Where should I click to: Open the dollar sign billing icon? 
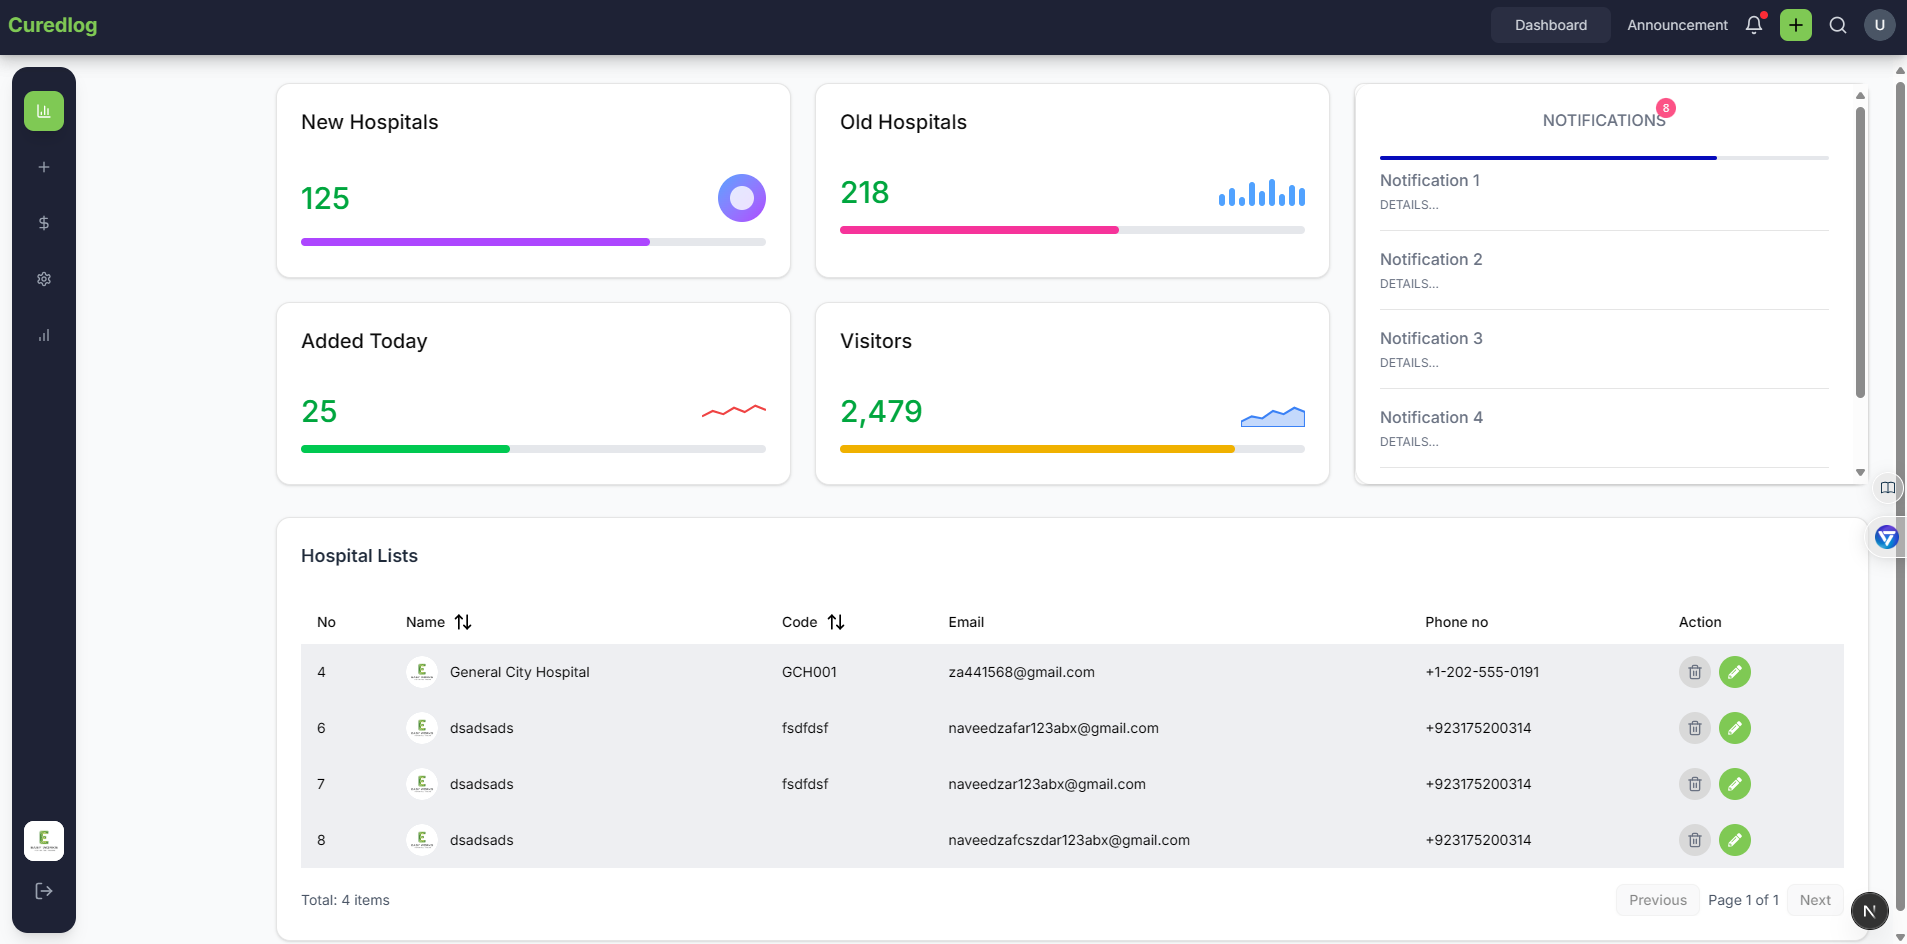point(44,223)
